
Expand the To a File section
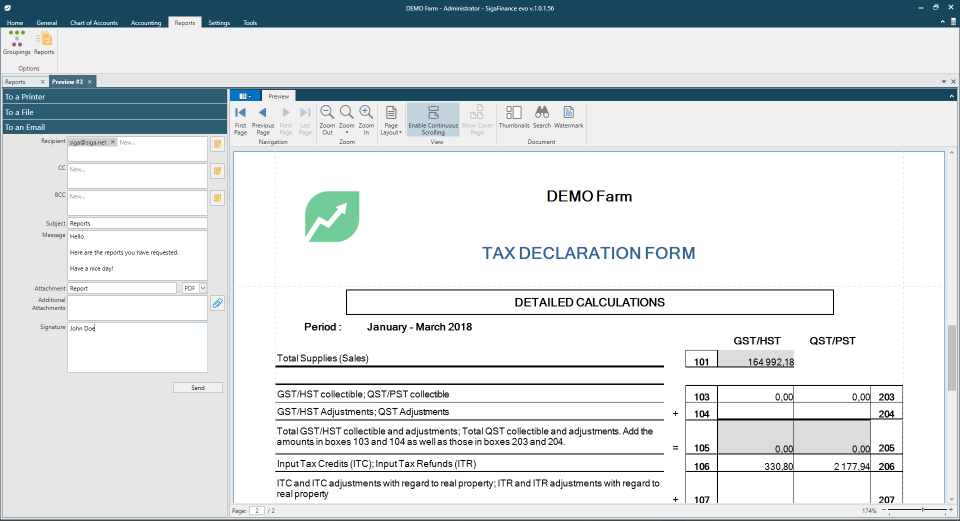click(114, 112)
